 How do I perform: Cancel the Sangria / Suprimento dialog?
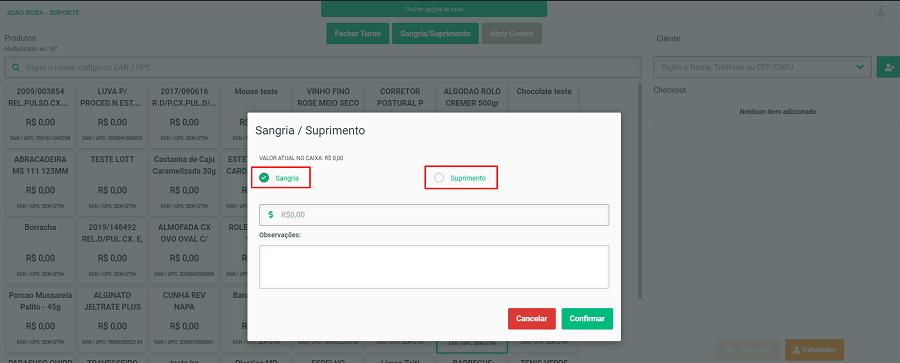click(x=532, y=319)
